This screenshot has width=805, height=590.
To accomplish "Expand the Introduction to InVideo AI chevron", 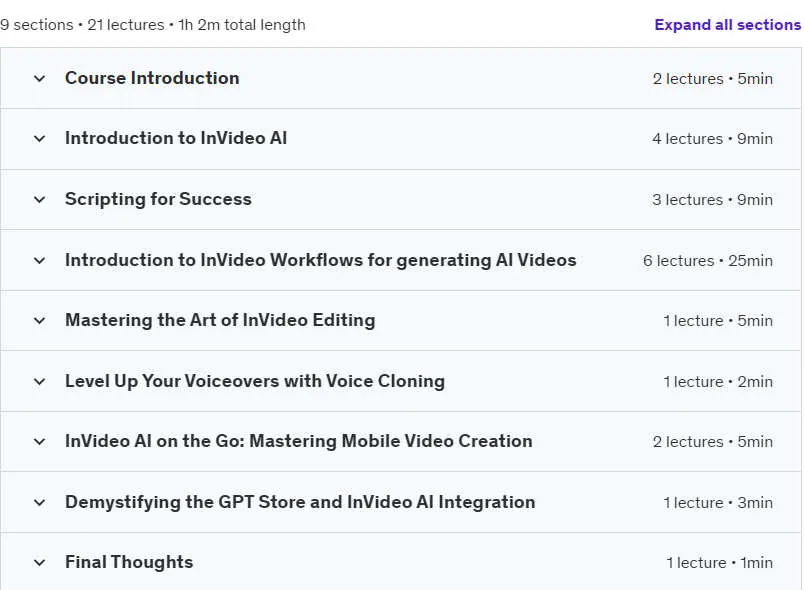I will (x=40, y=139).
